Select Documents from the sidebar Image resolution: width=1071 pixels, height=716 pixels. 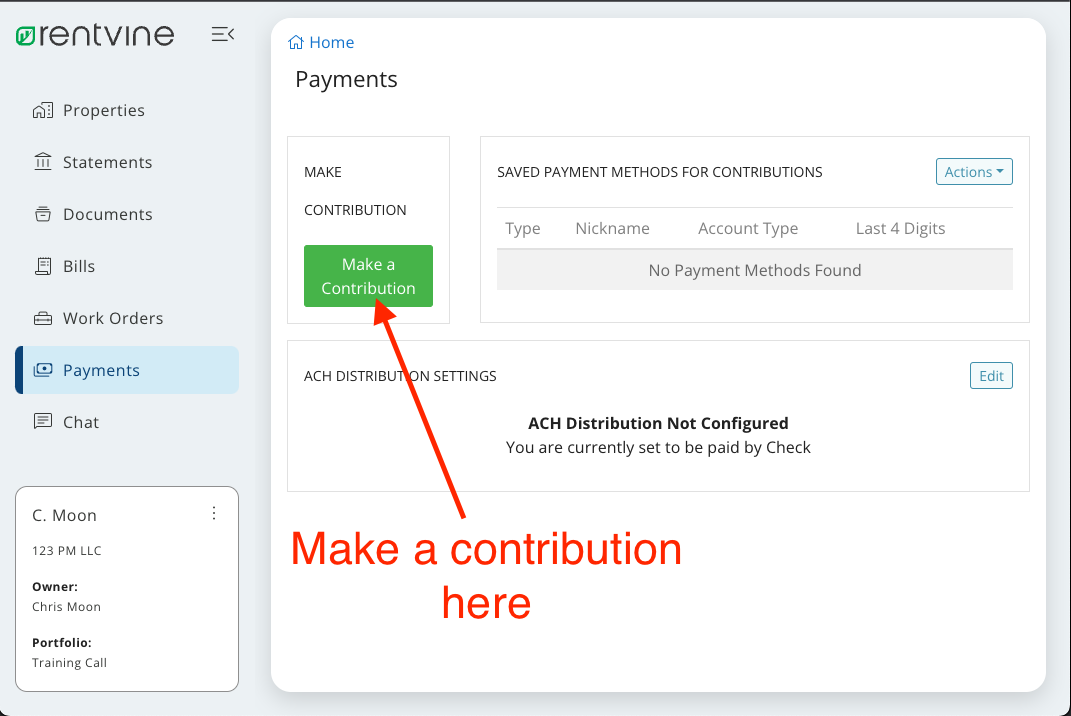coord(107,214)
